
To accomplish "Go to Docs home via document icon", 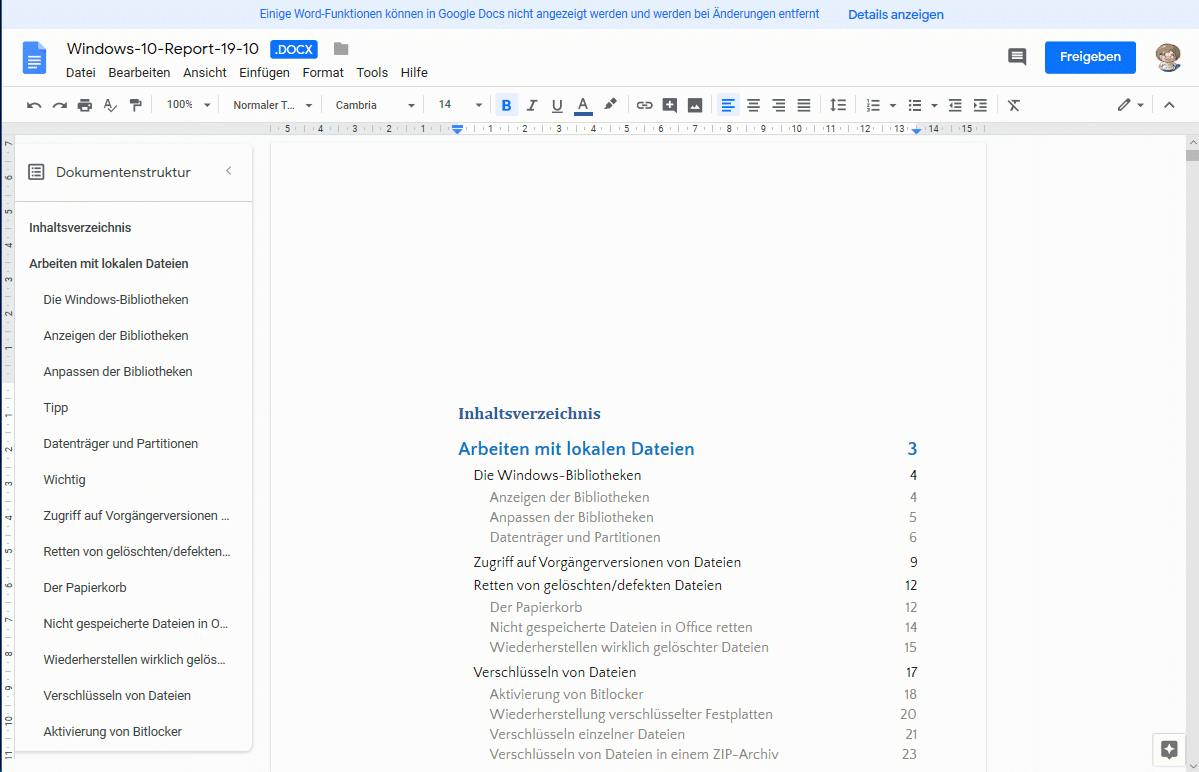I will coord(34,58).
